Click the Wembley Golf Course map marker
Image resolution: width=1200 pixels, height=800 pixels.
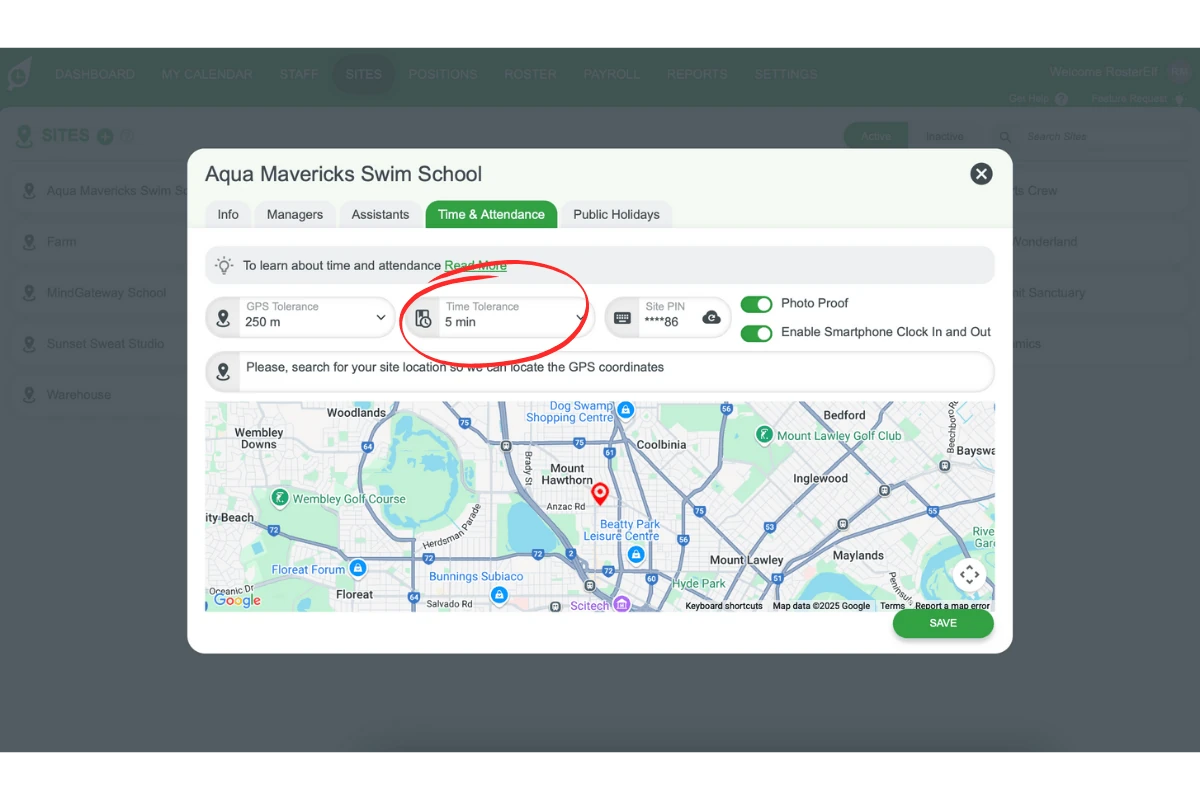[281, 498]
